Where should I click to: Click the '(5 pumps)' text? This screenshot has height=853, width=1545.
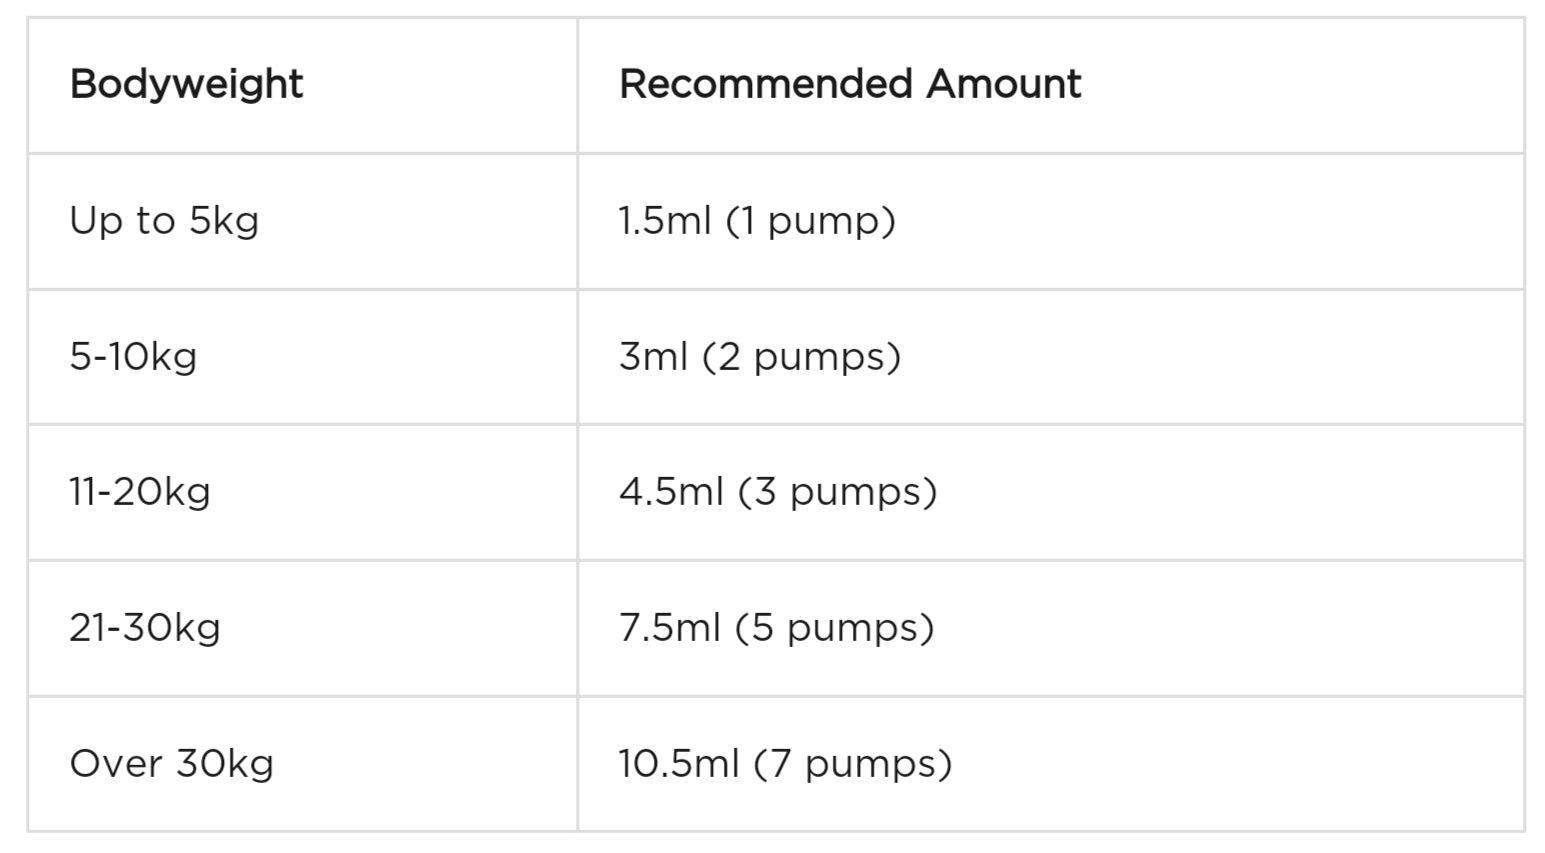834,628
